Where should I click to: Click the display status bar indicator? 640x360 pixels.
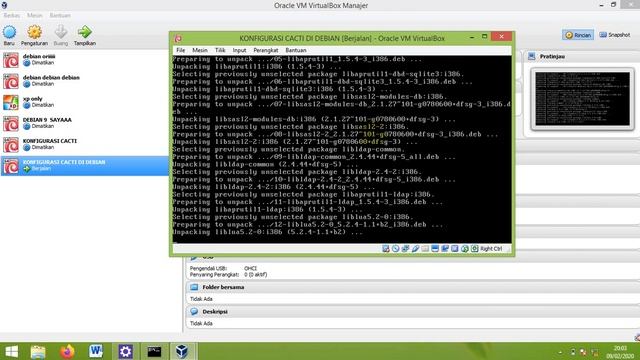click(435, 249)
